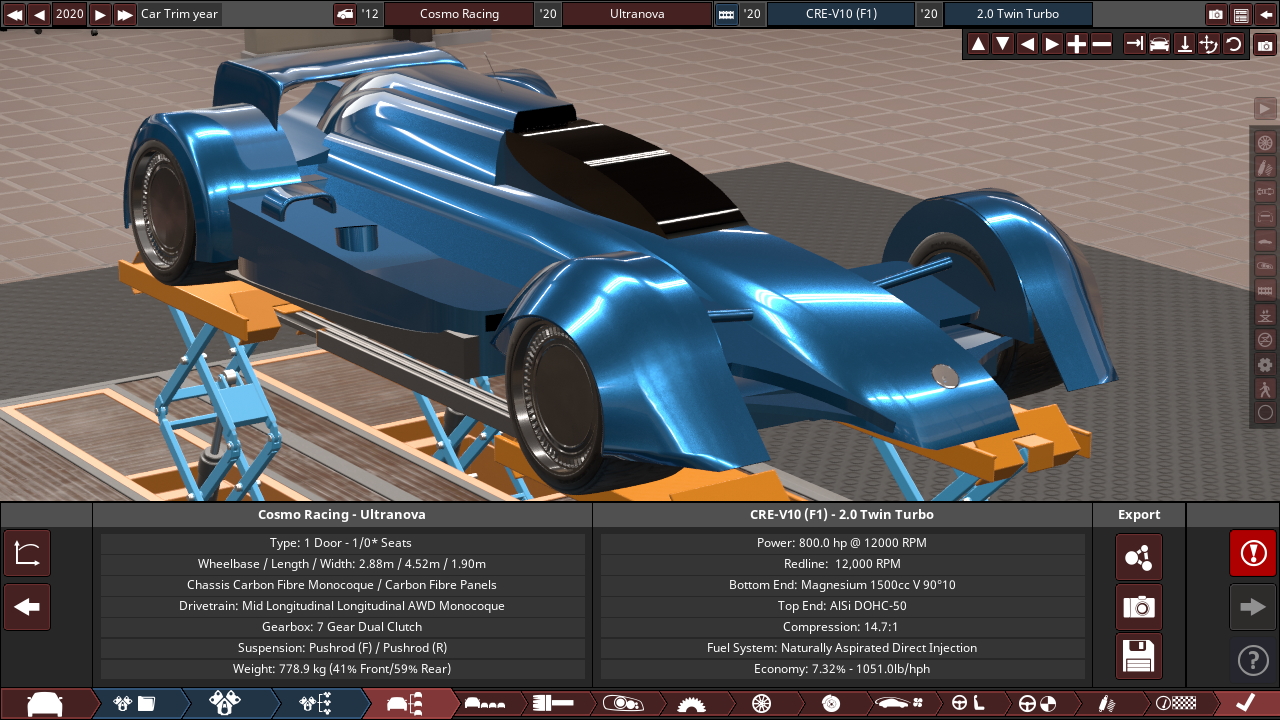Image resolution: width=1280 pixels, height=720 pixels.
Task: Click the Car Trim year label
Action: point(179,14)
